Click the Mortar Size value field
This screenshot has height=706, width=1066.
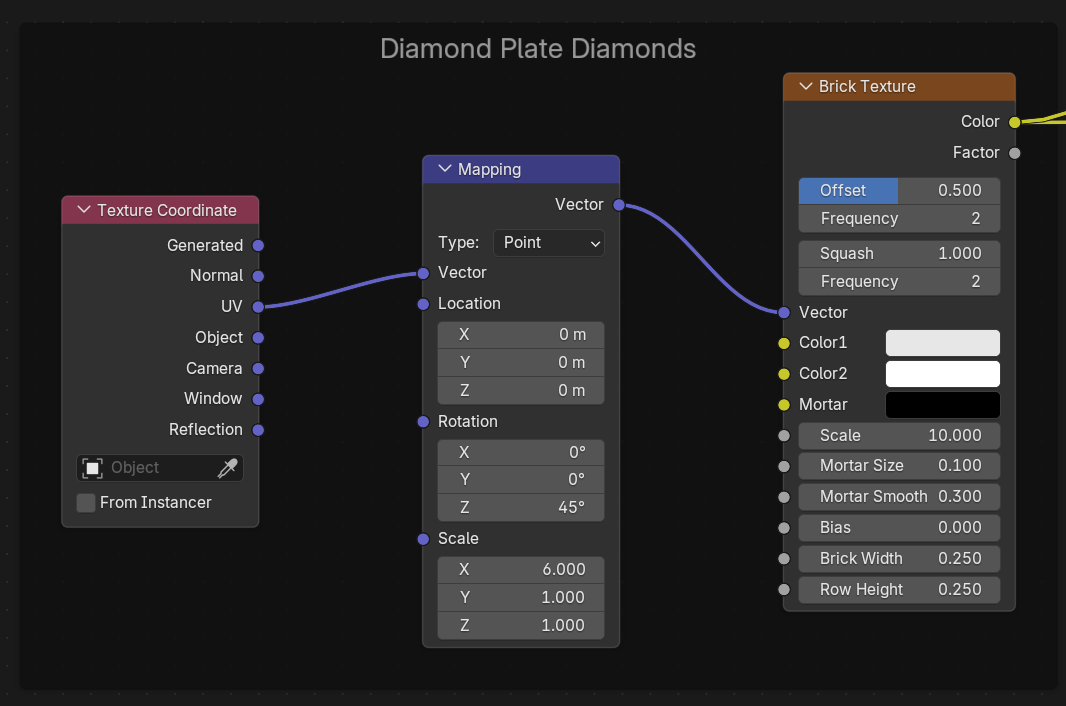pyautogui.click(x=899, y=465)
